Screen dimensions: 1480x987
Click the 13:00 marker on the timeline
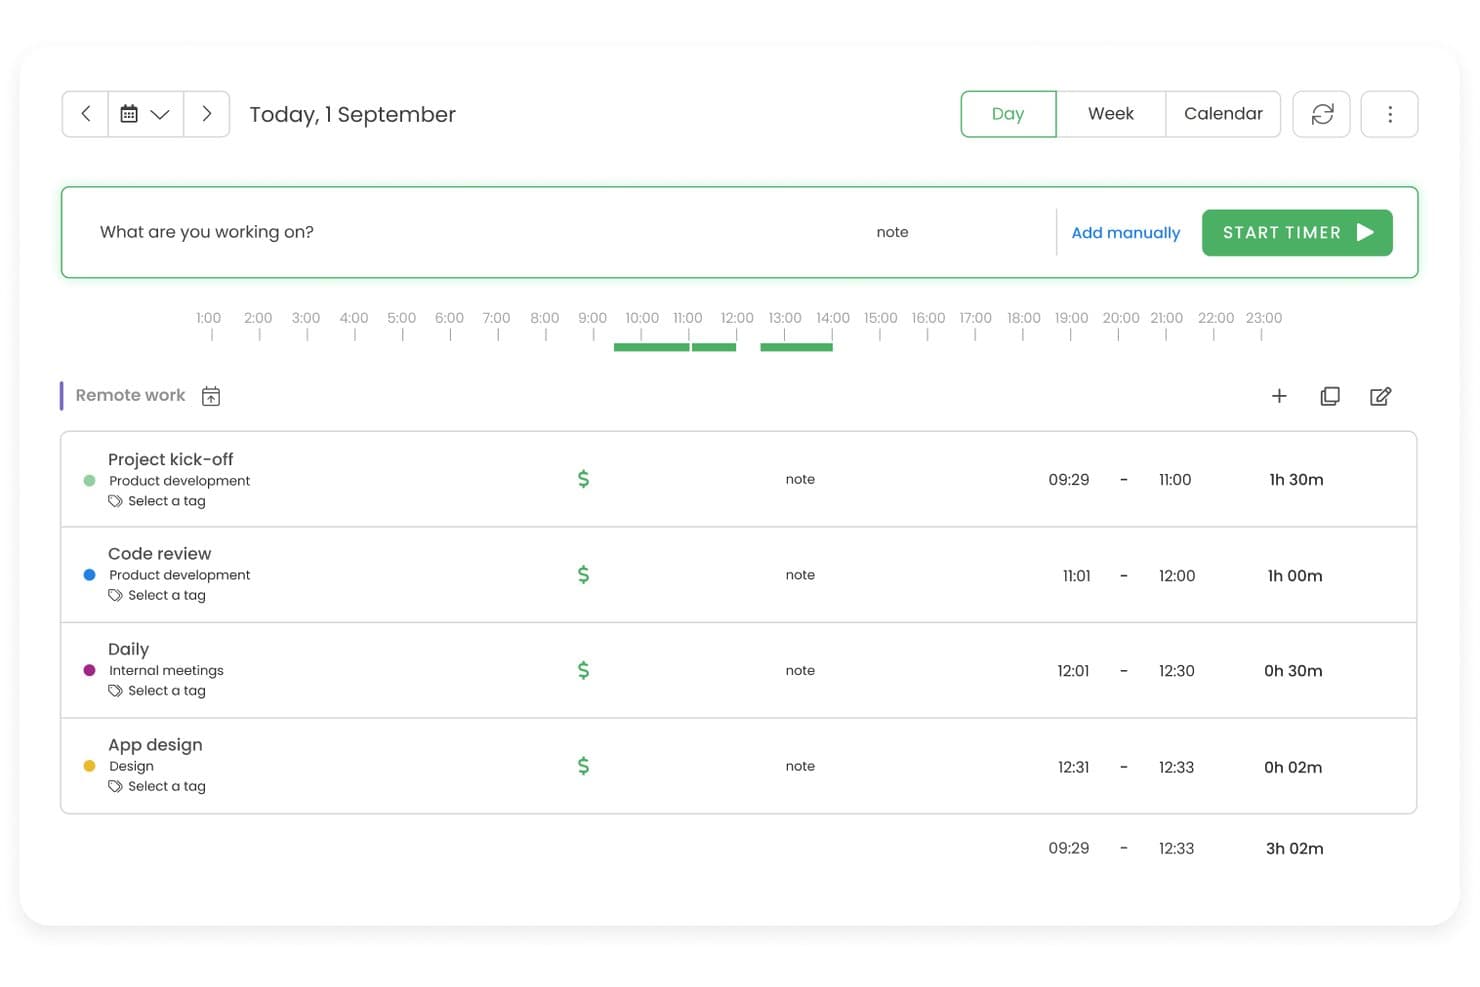785,318
